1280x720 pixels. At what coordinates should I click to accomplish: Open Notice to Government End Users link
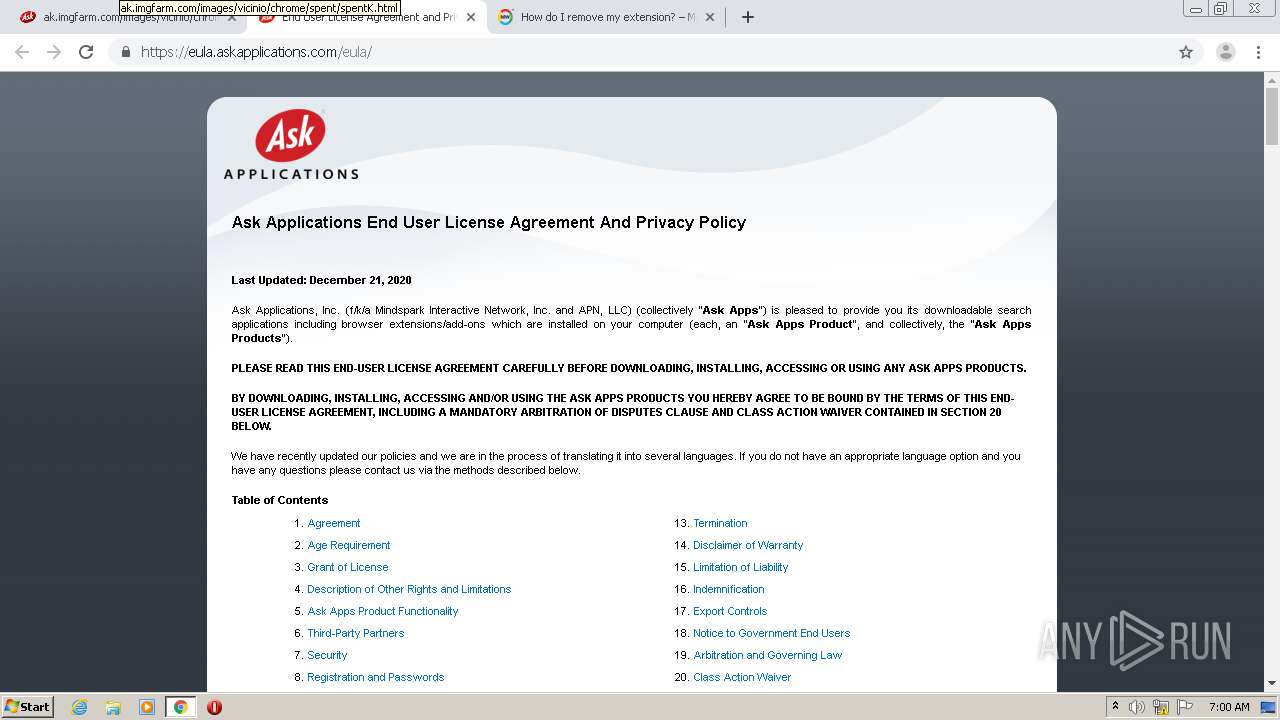[x=772, y=633]
